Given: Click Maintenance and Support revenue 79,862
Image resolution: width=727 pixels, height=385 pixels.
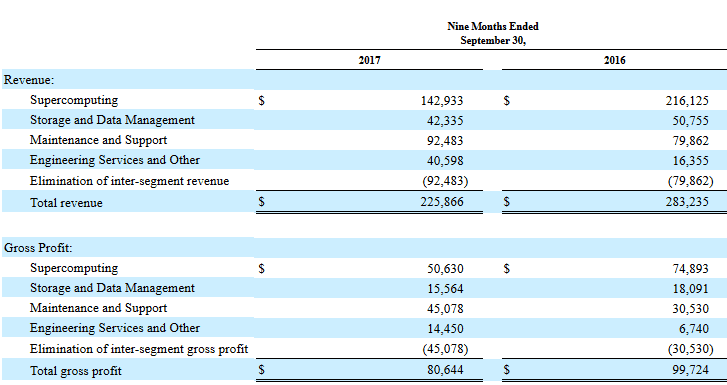Looking at the screenshot, I should (691, 141).
